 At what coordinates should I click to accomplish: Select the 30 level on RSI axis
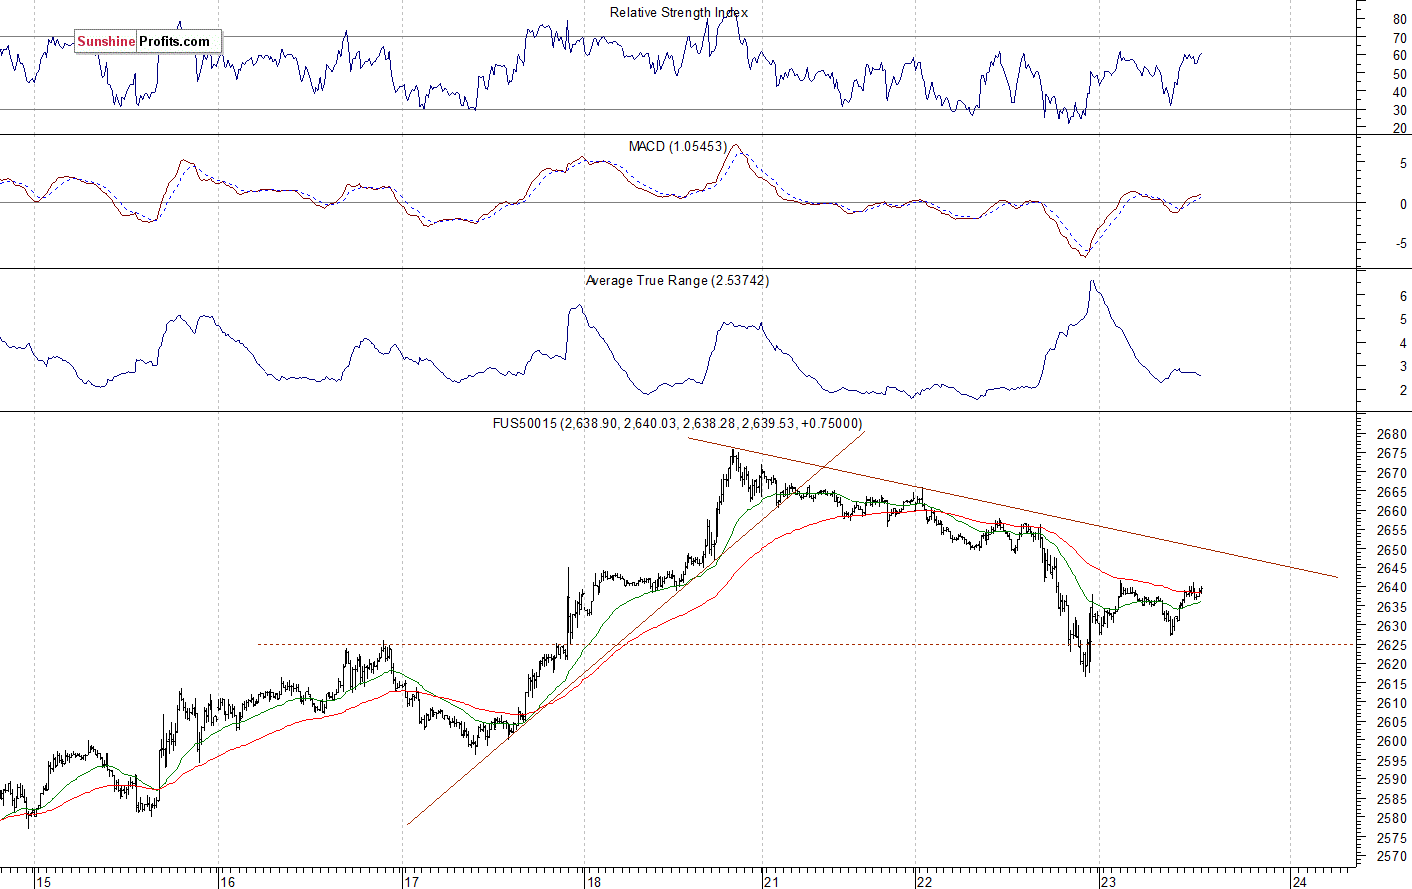(1399, 111)
